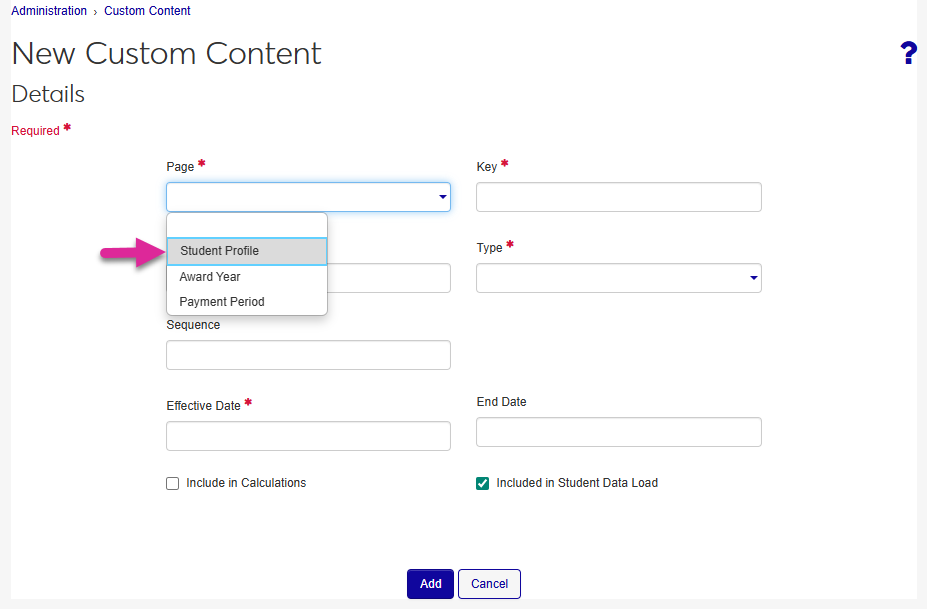Collapse the Page dropdown using its arrow
This screenshot has width=927, height=609.
[442, 198]
